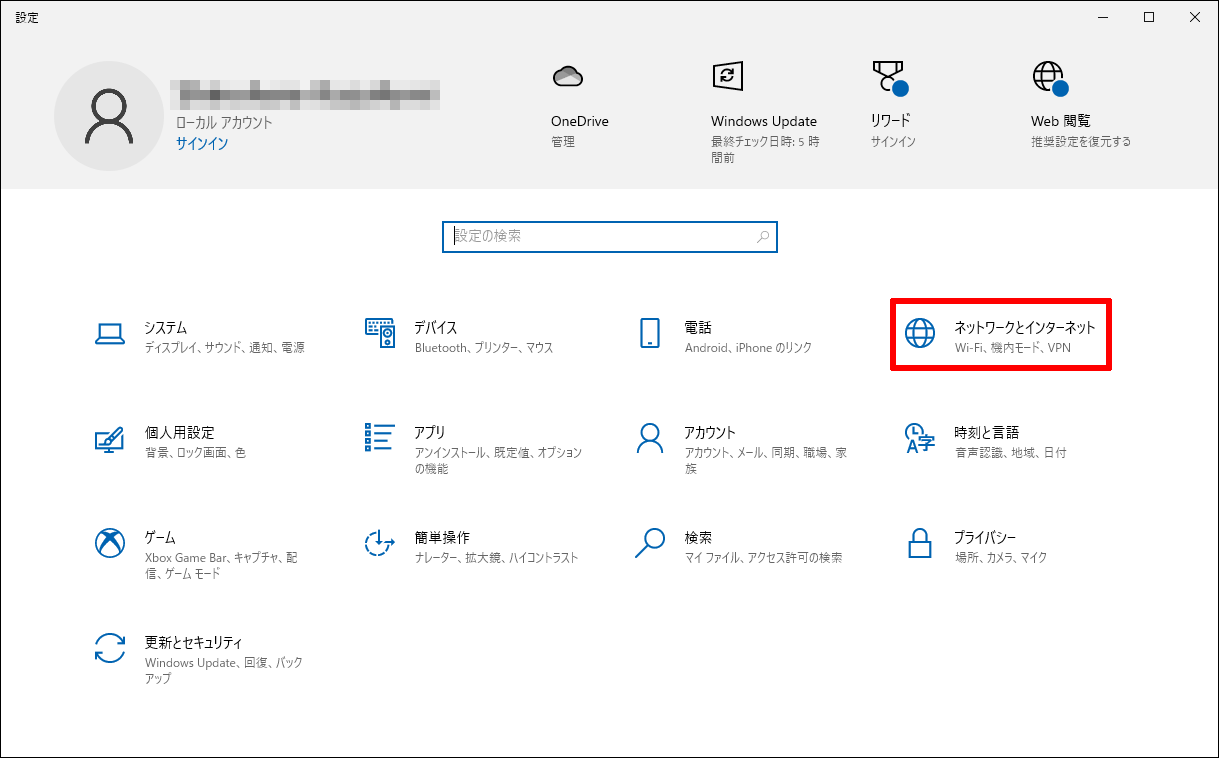Click the ゲーム Xbox icon
The image size is (1219, 758).
109,543
